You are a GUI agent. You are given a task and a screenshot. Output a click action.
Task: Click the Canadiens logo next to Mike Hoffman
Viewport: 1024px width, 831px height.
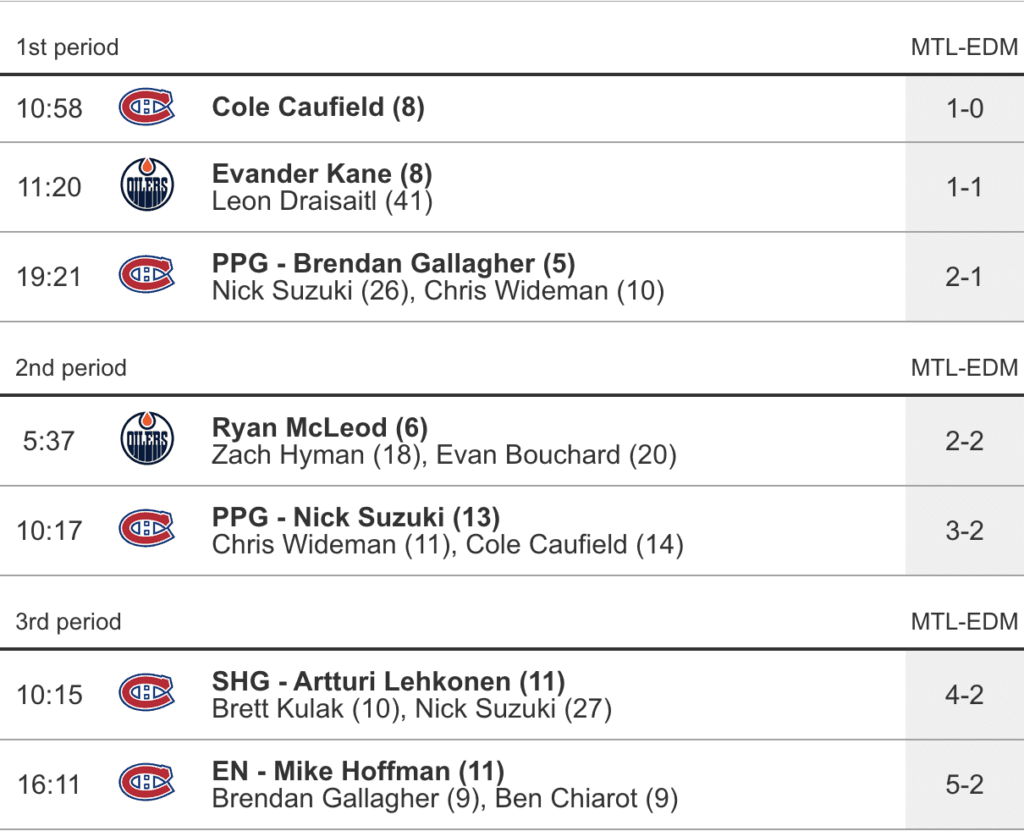(146, 784)
